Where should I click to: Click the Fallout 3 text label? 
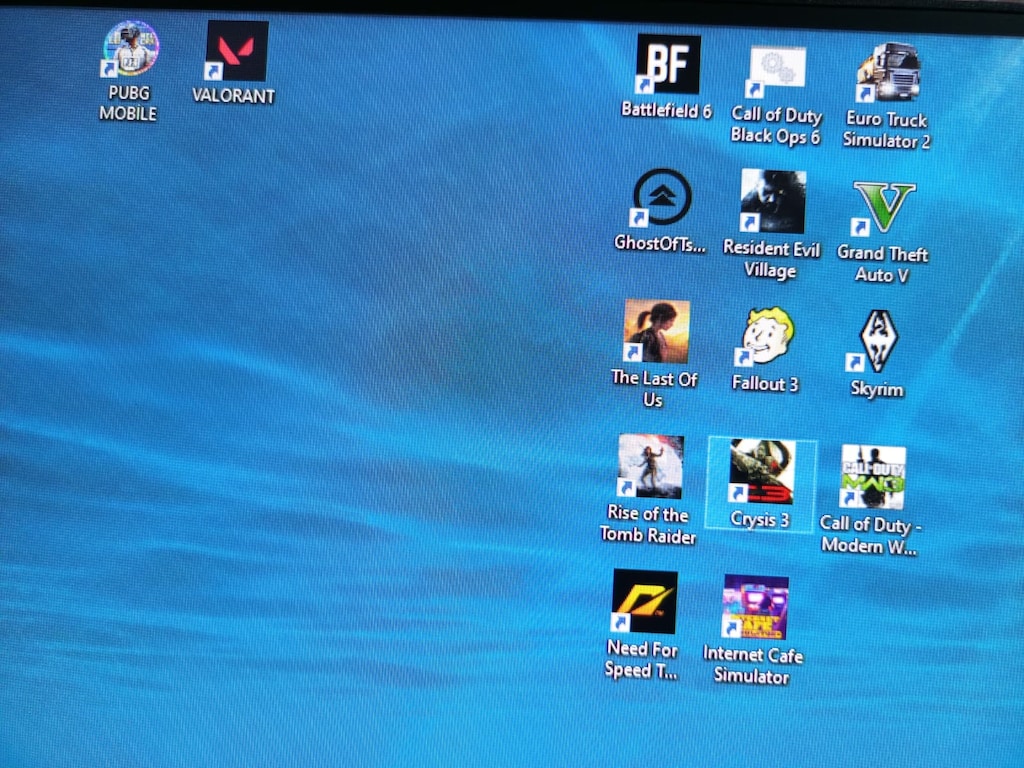(765, 383)
